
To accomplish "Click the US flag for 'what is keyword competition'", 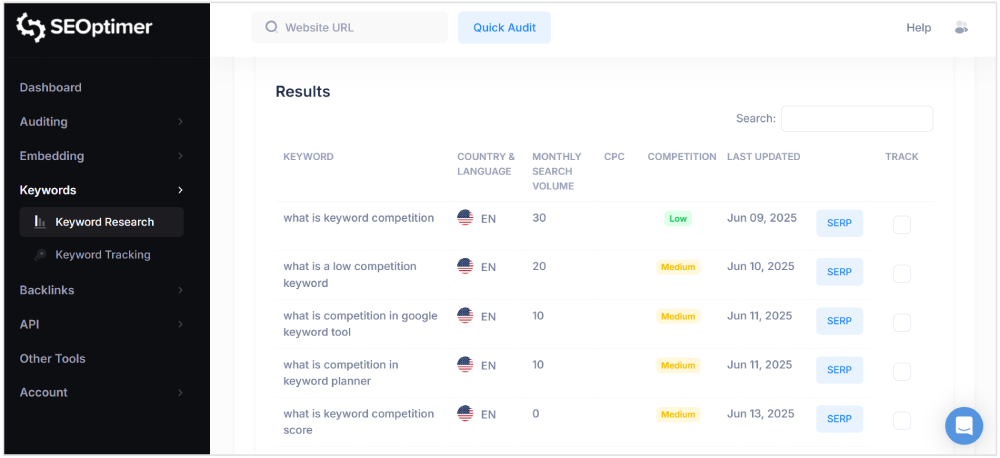I will (465, 218).
